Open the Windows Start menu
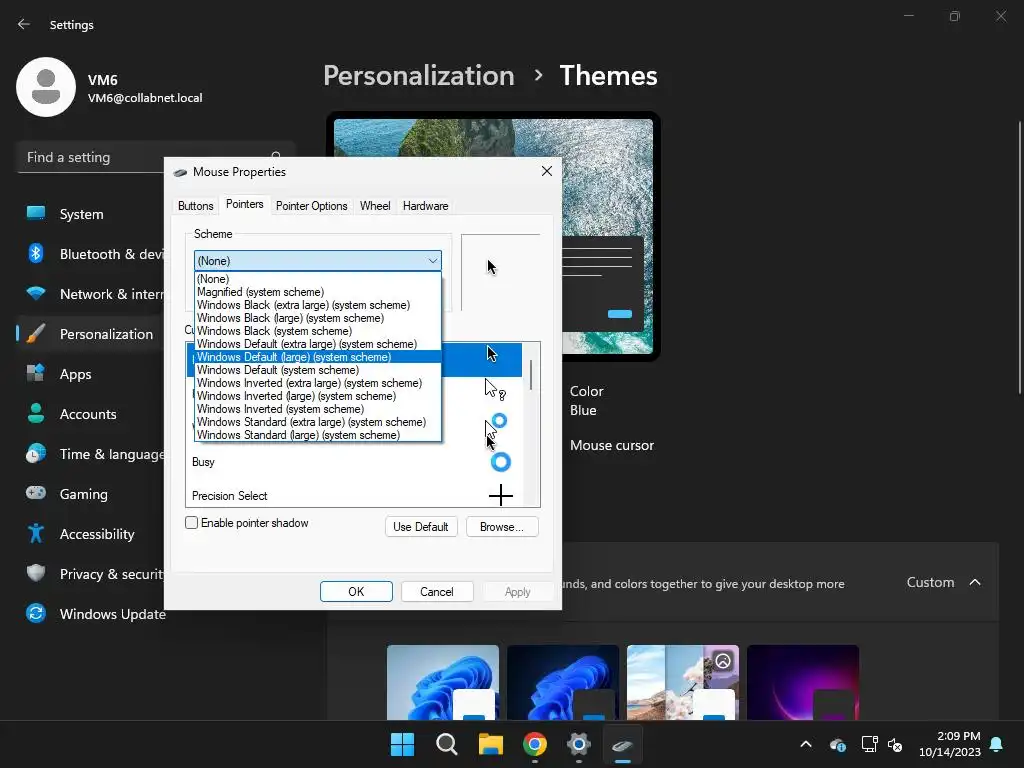 tap(402, 744)
